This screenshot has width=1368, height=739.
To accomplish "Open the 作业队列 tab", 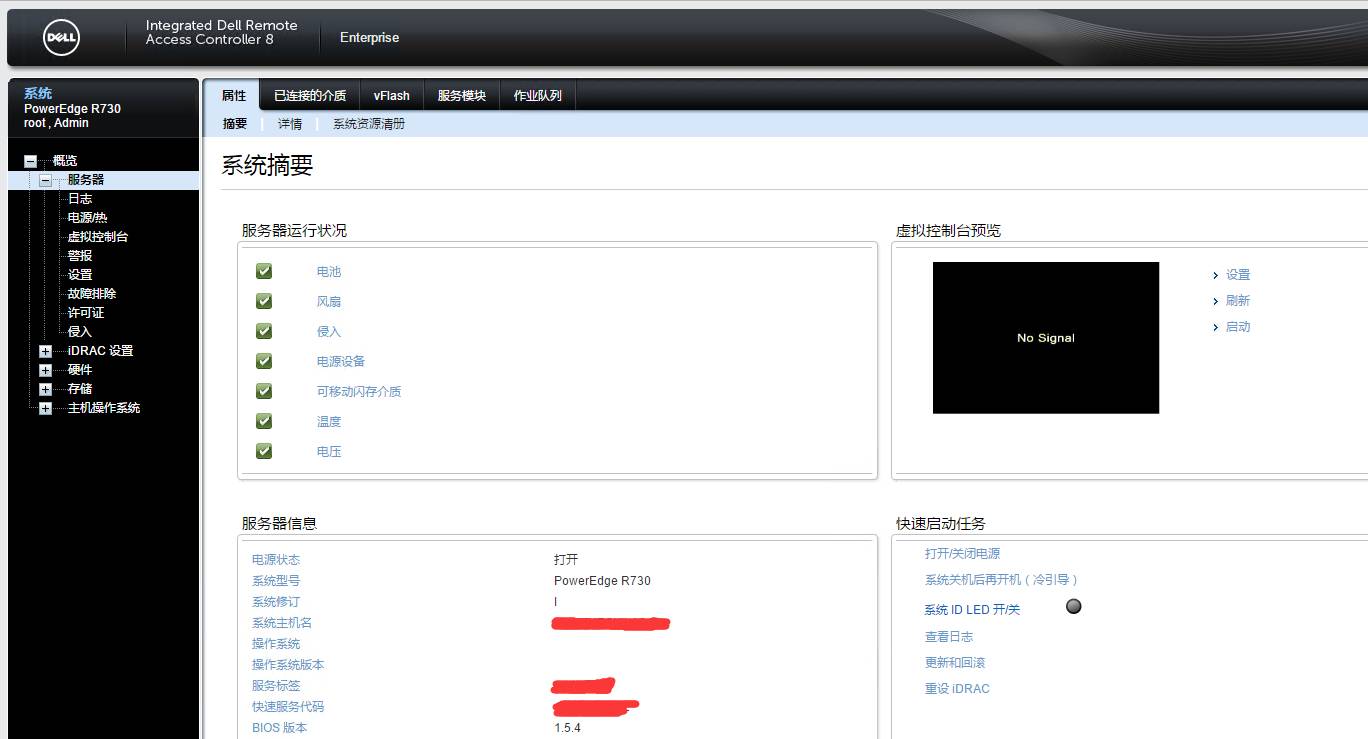I will pyautogui.click(x=537, y=96).
